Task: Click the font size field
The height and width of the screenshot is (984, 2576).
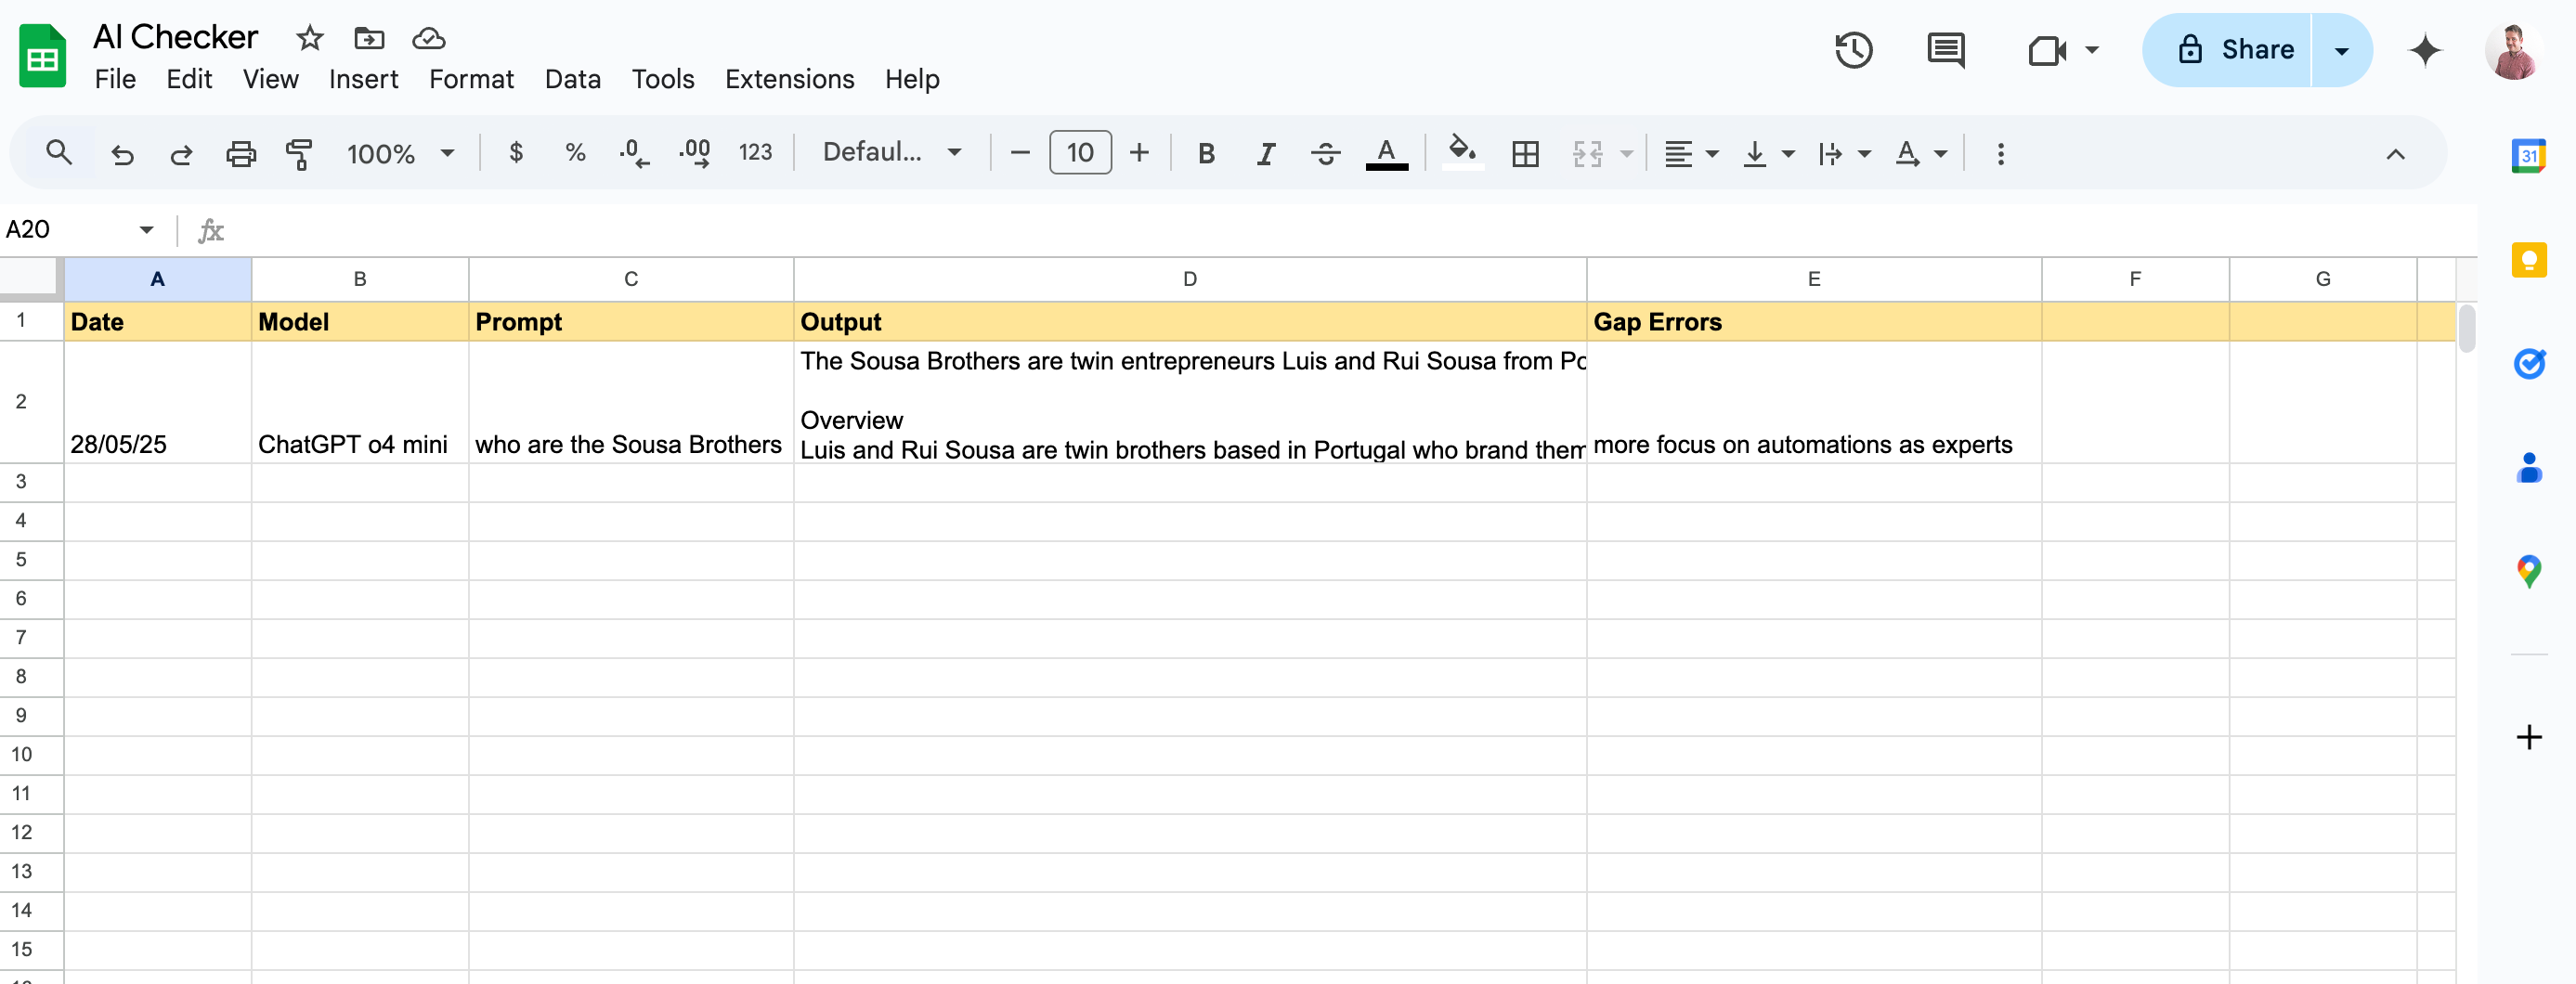Action: coord(1079,152)
